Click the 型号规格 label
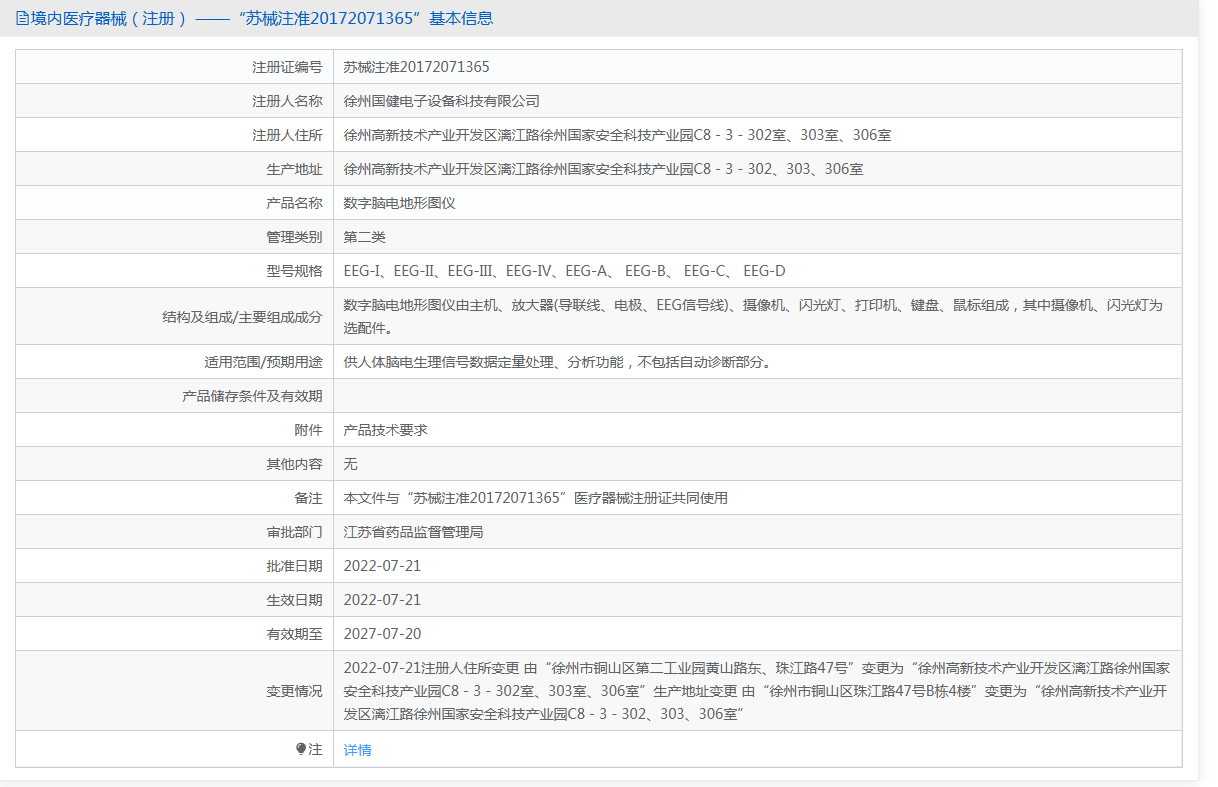Image resolution: width=1218 pixels, height=787 pixels. click(294, 271)
